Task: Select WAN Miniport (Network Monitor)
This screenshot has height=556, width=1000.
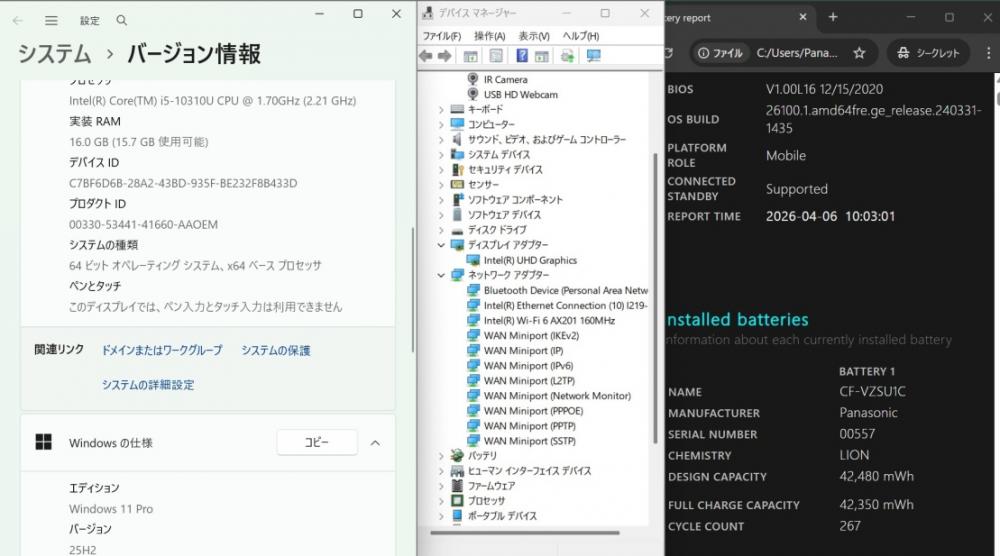Action: click(557, 396)
